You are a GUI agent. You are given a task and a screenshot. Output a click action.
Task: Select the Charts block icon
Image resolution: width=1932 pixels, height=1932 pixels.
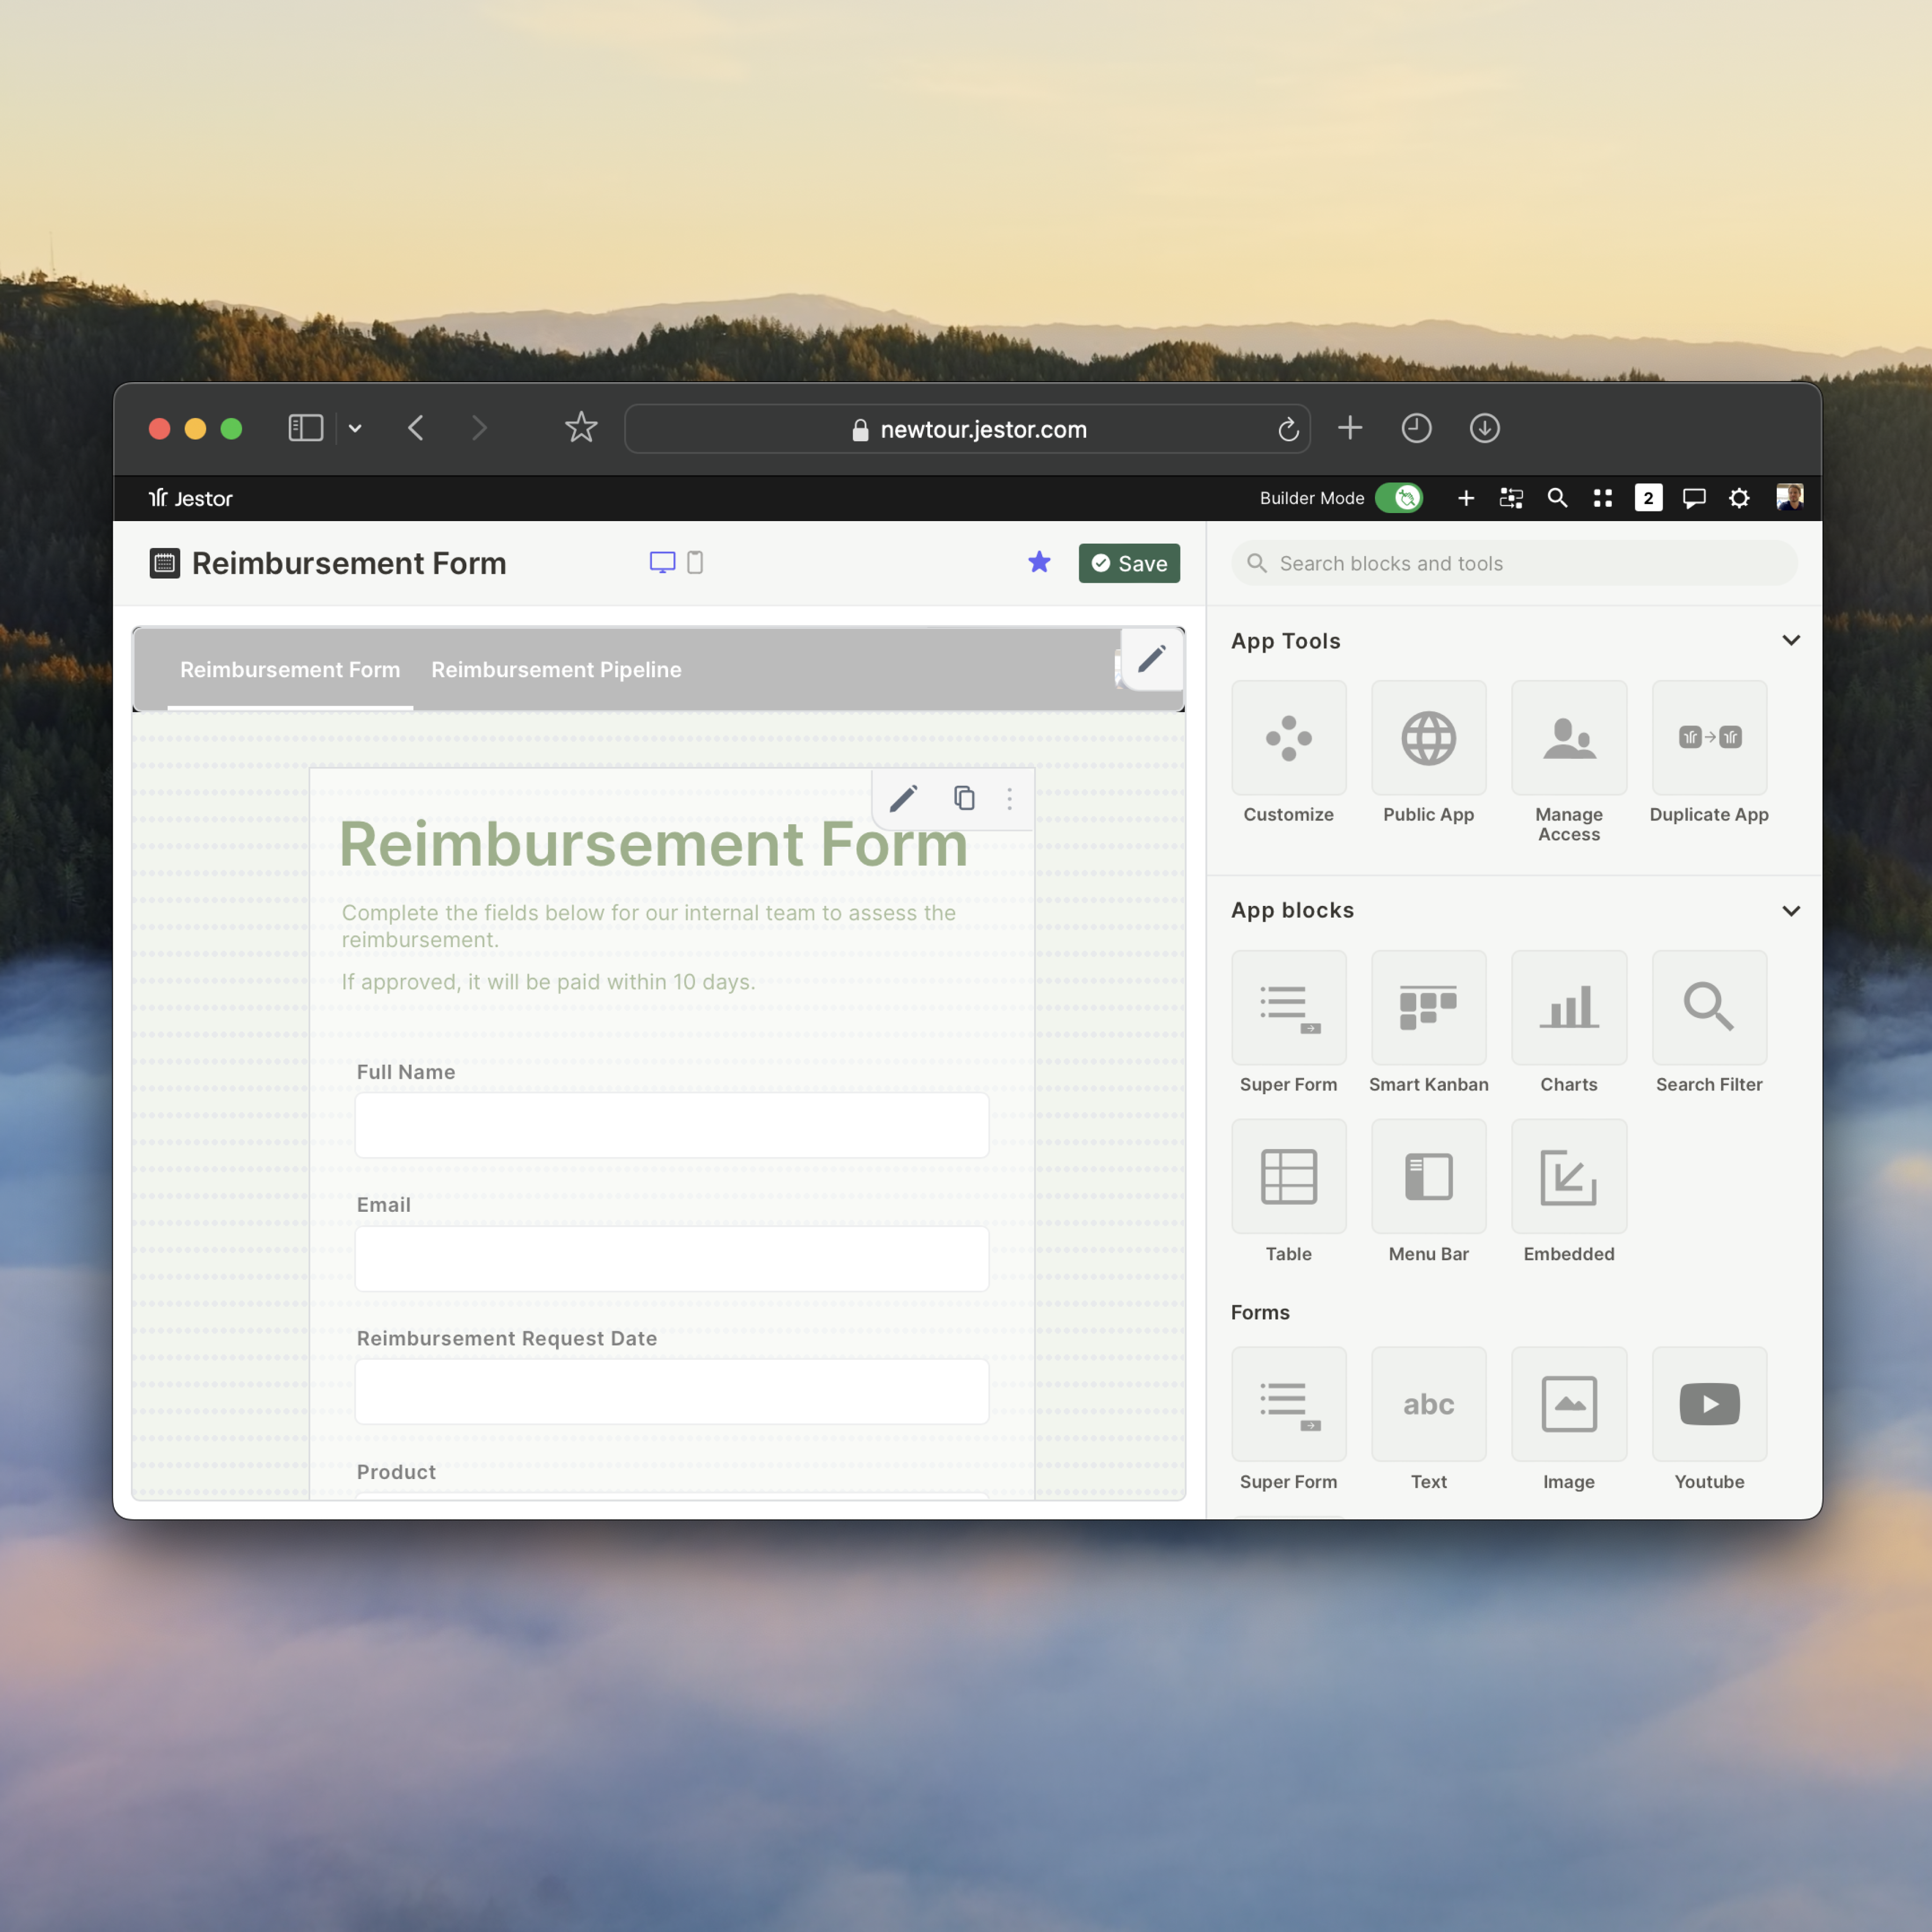pyautogui.click(x=1568, y=1007)
